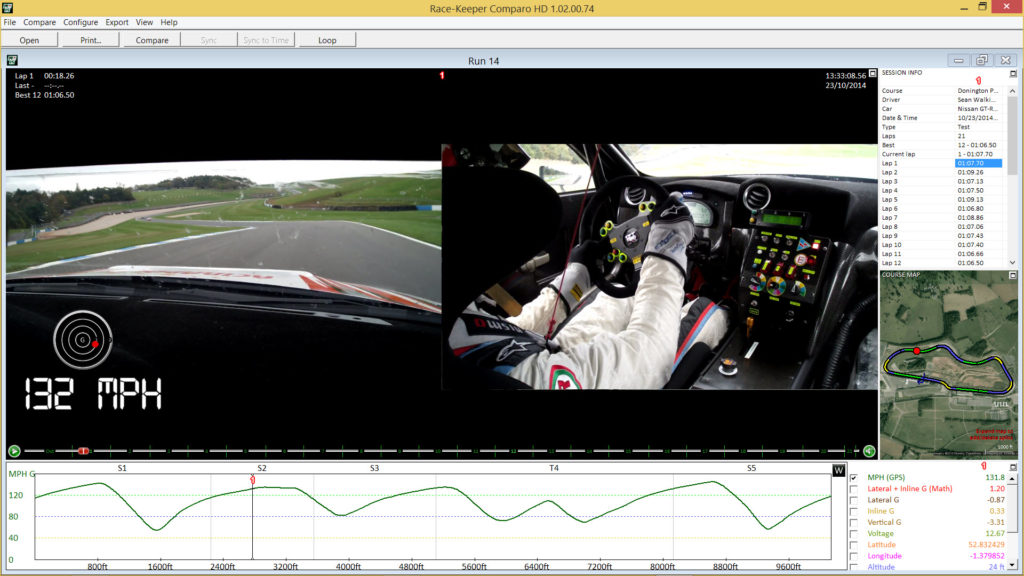The height and width of the screenshot is (576, 1024).
Task: Enable Lateral + Inline G (Math) channel
Action: tap(854, 489)
